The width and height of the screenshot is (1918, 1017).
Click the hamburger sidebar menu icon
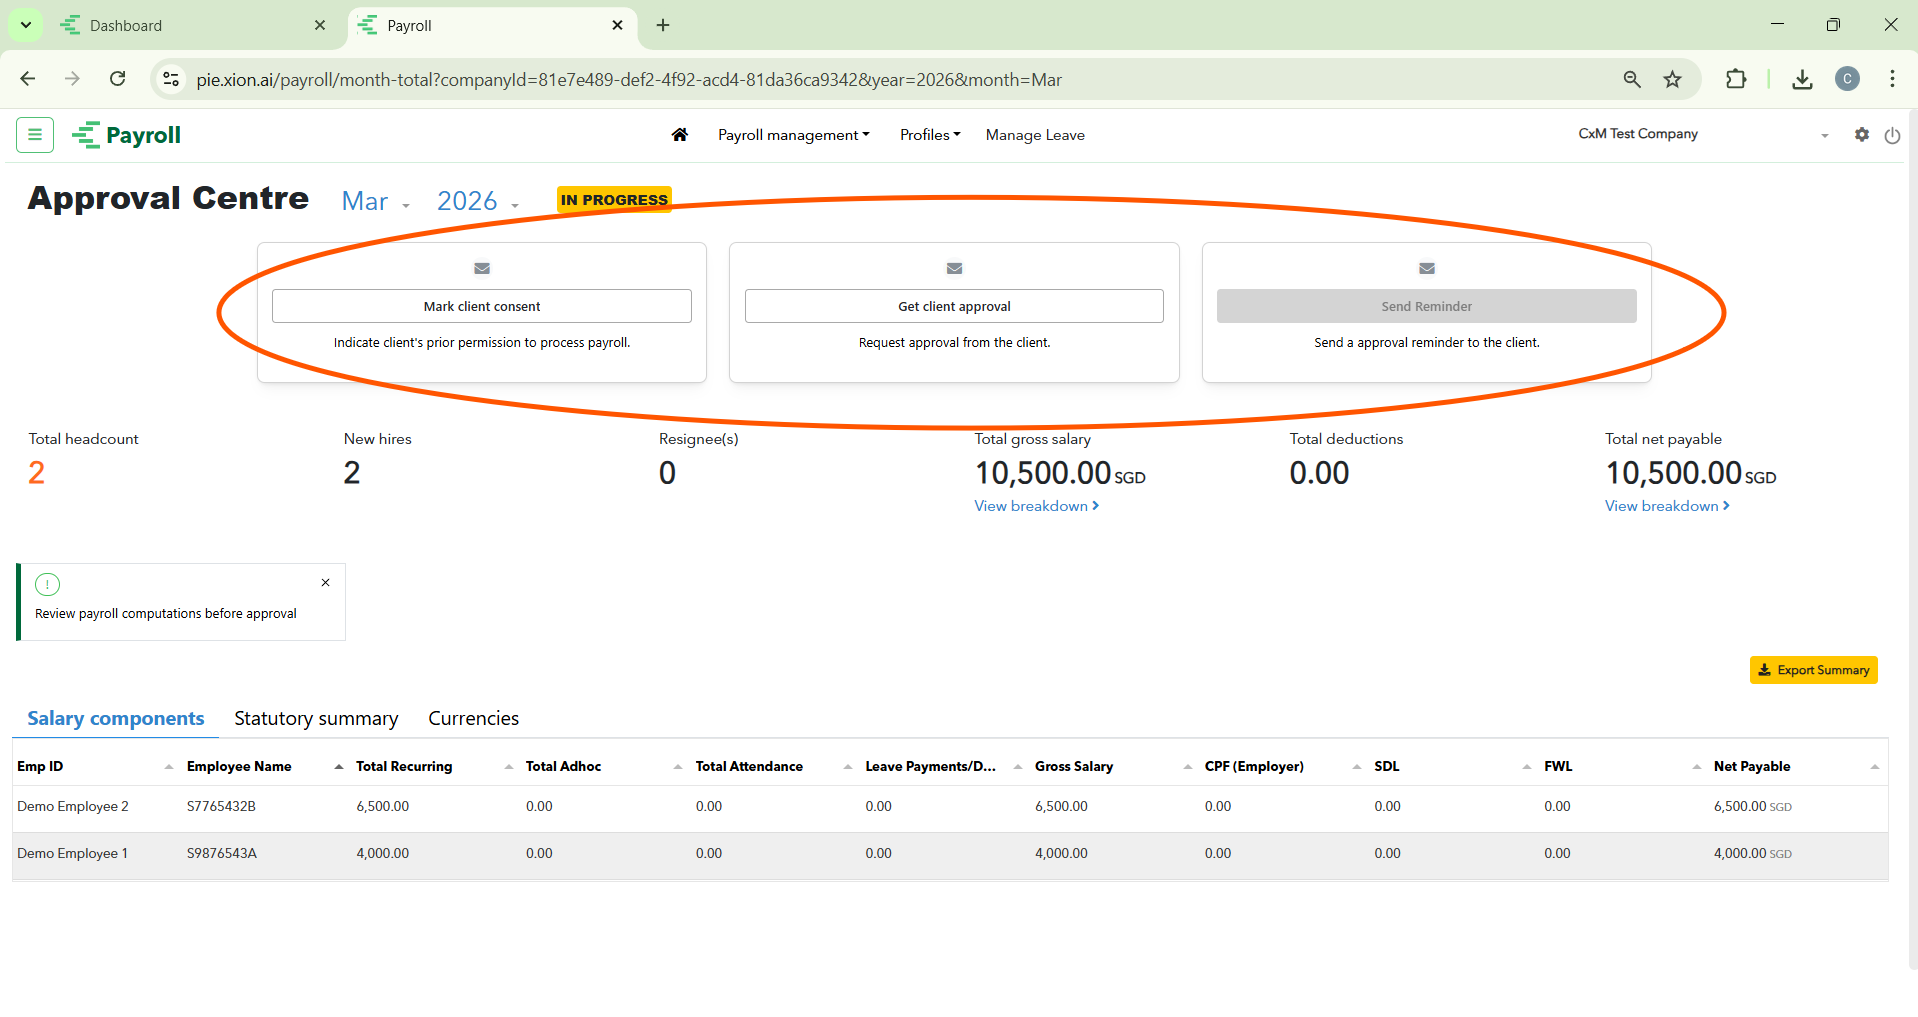pyautogui.click(x=35, y=135)
